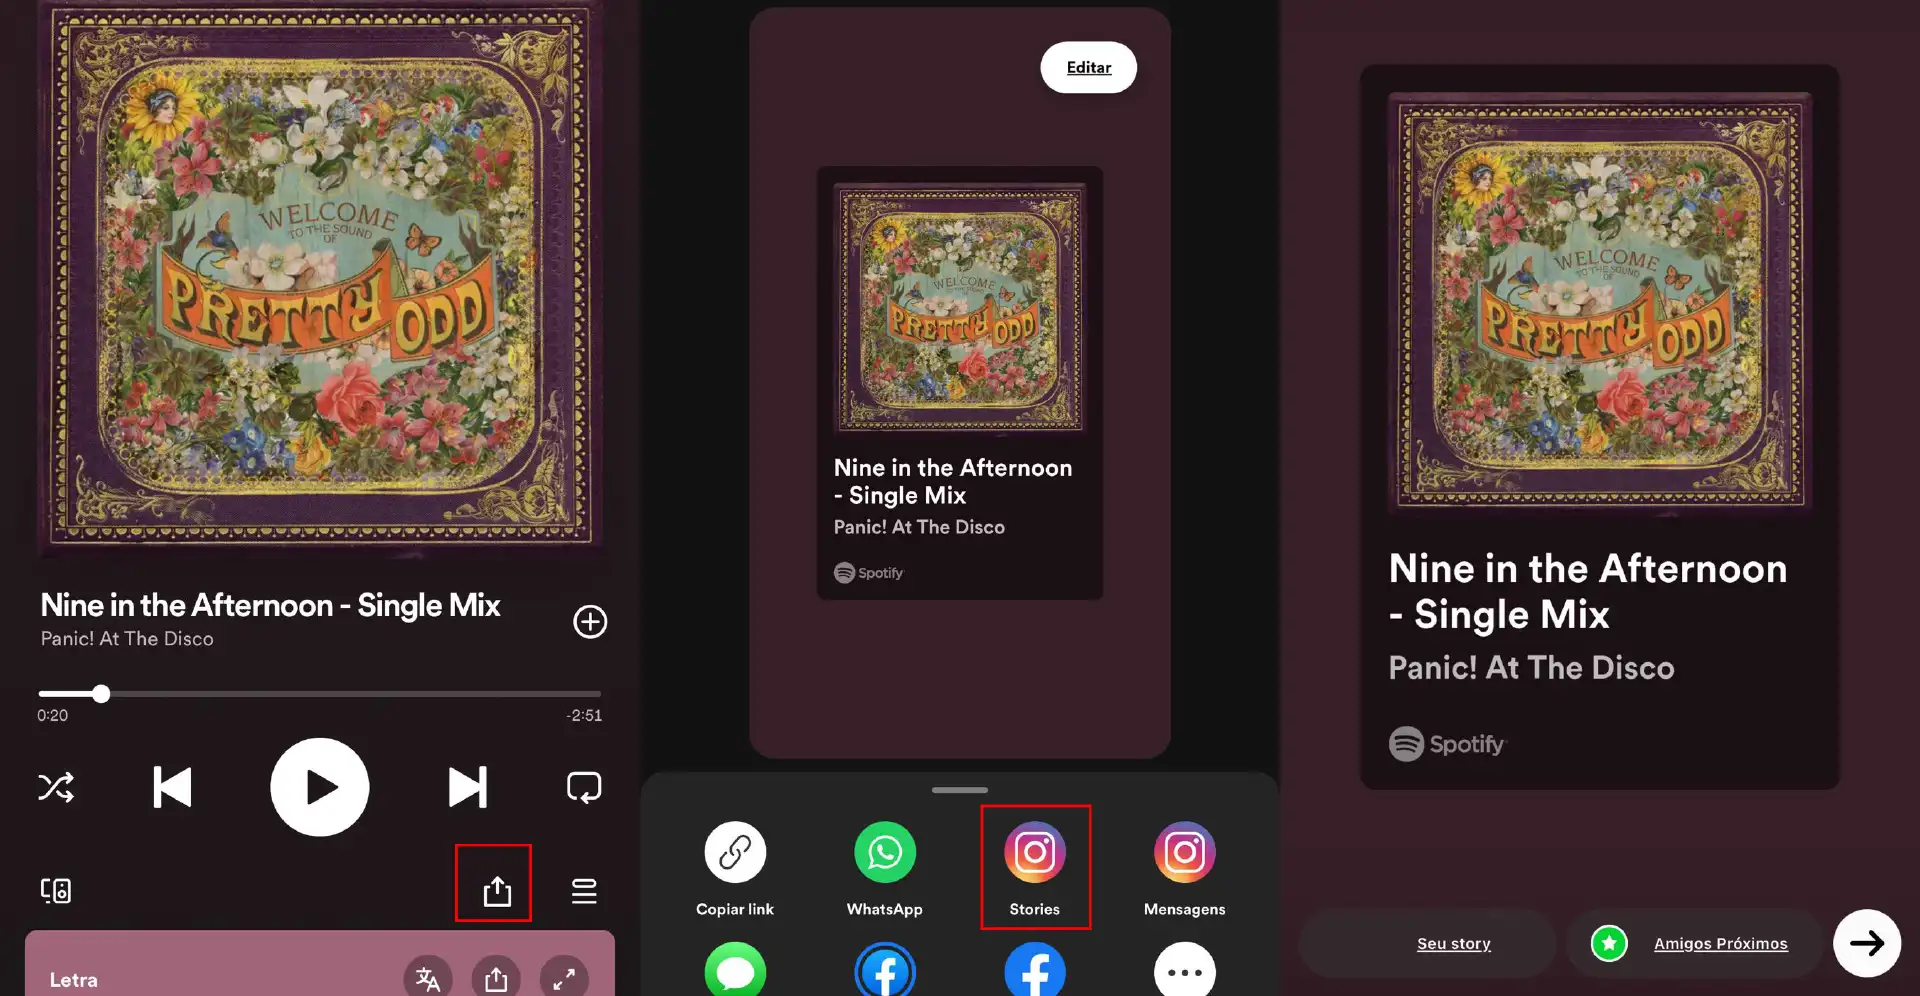
Task: Open more share options with three dots
Action: [1185, 971]
